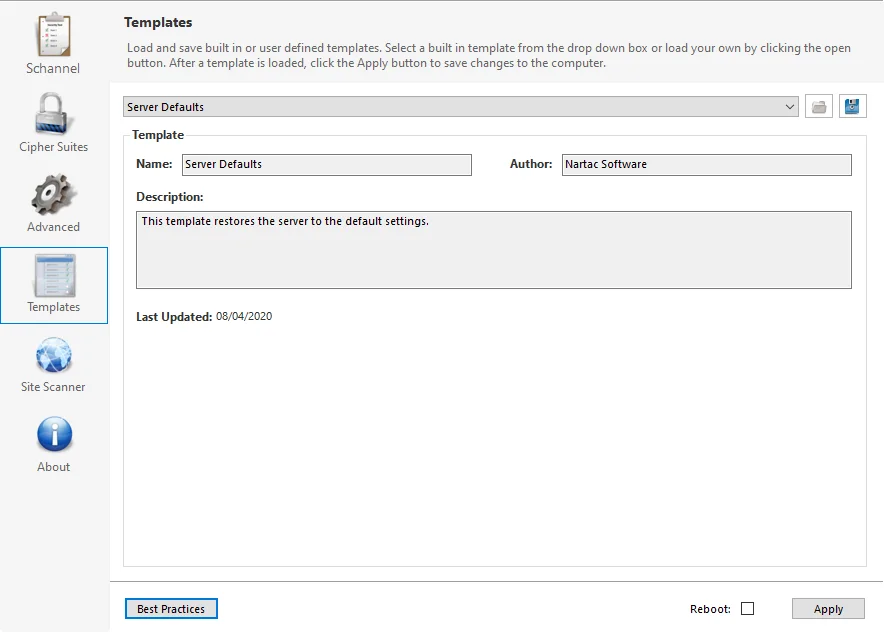
Task: Enable the Reboot checkbox
Action: (747, 608)
